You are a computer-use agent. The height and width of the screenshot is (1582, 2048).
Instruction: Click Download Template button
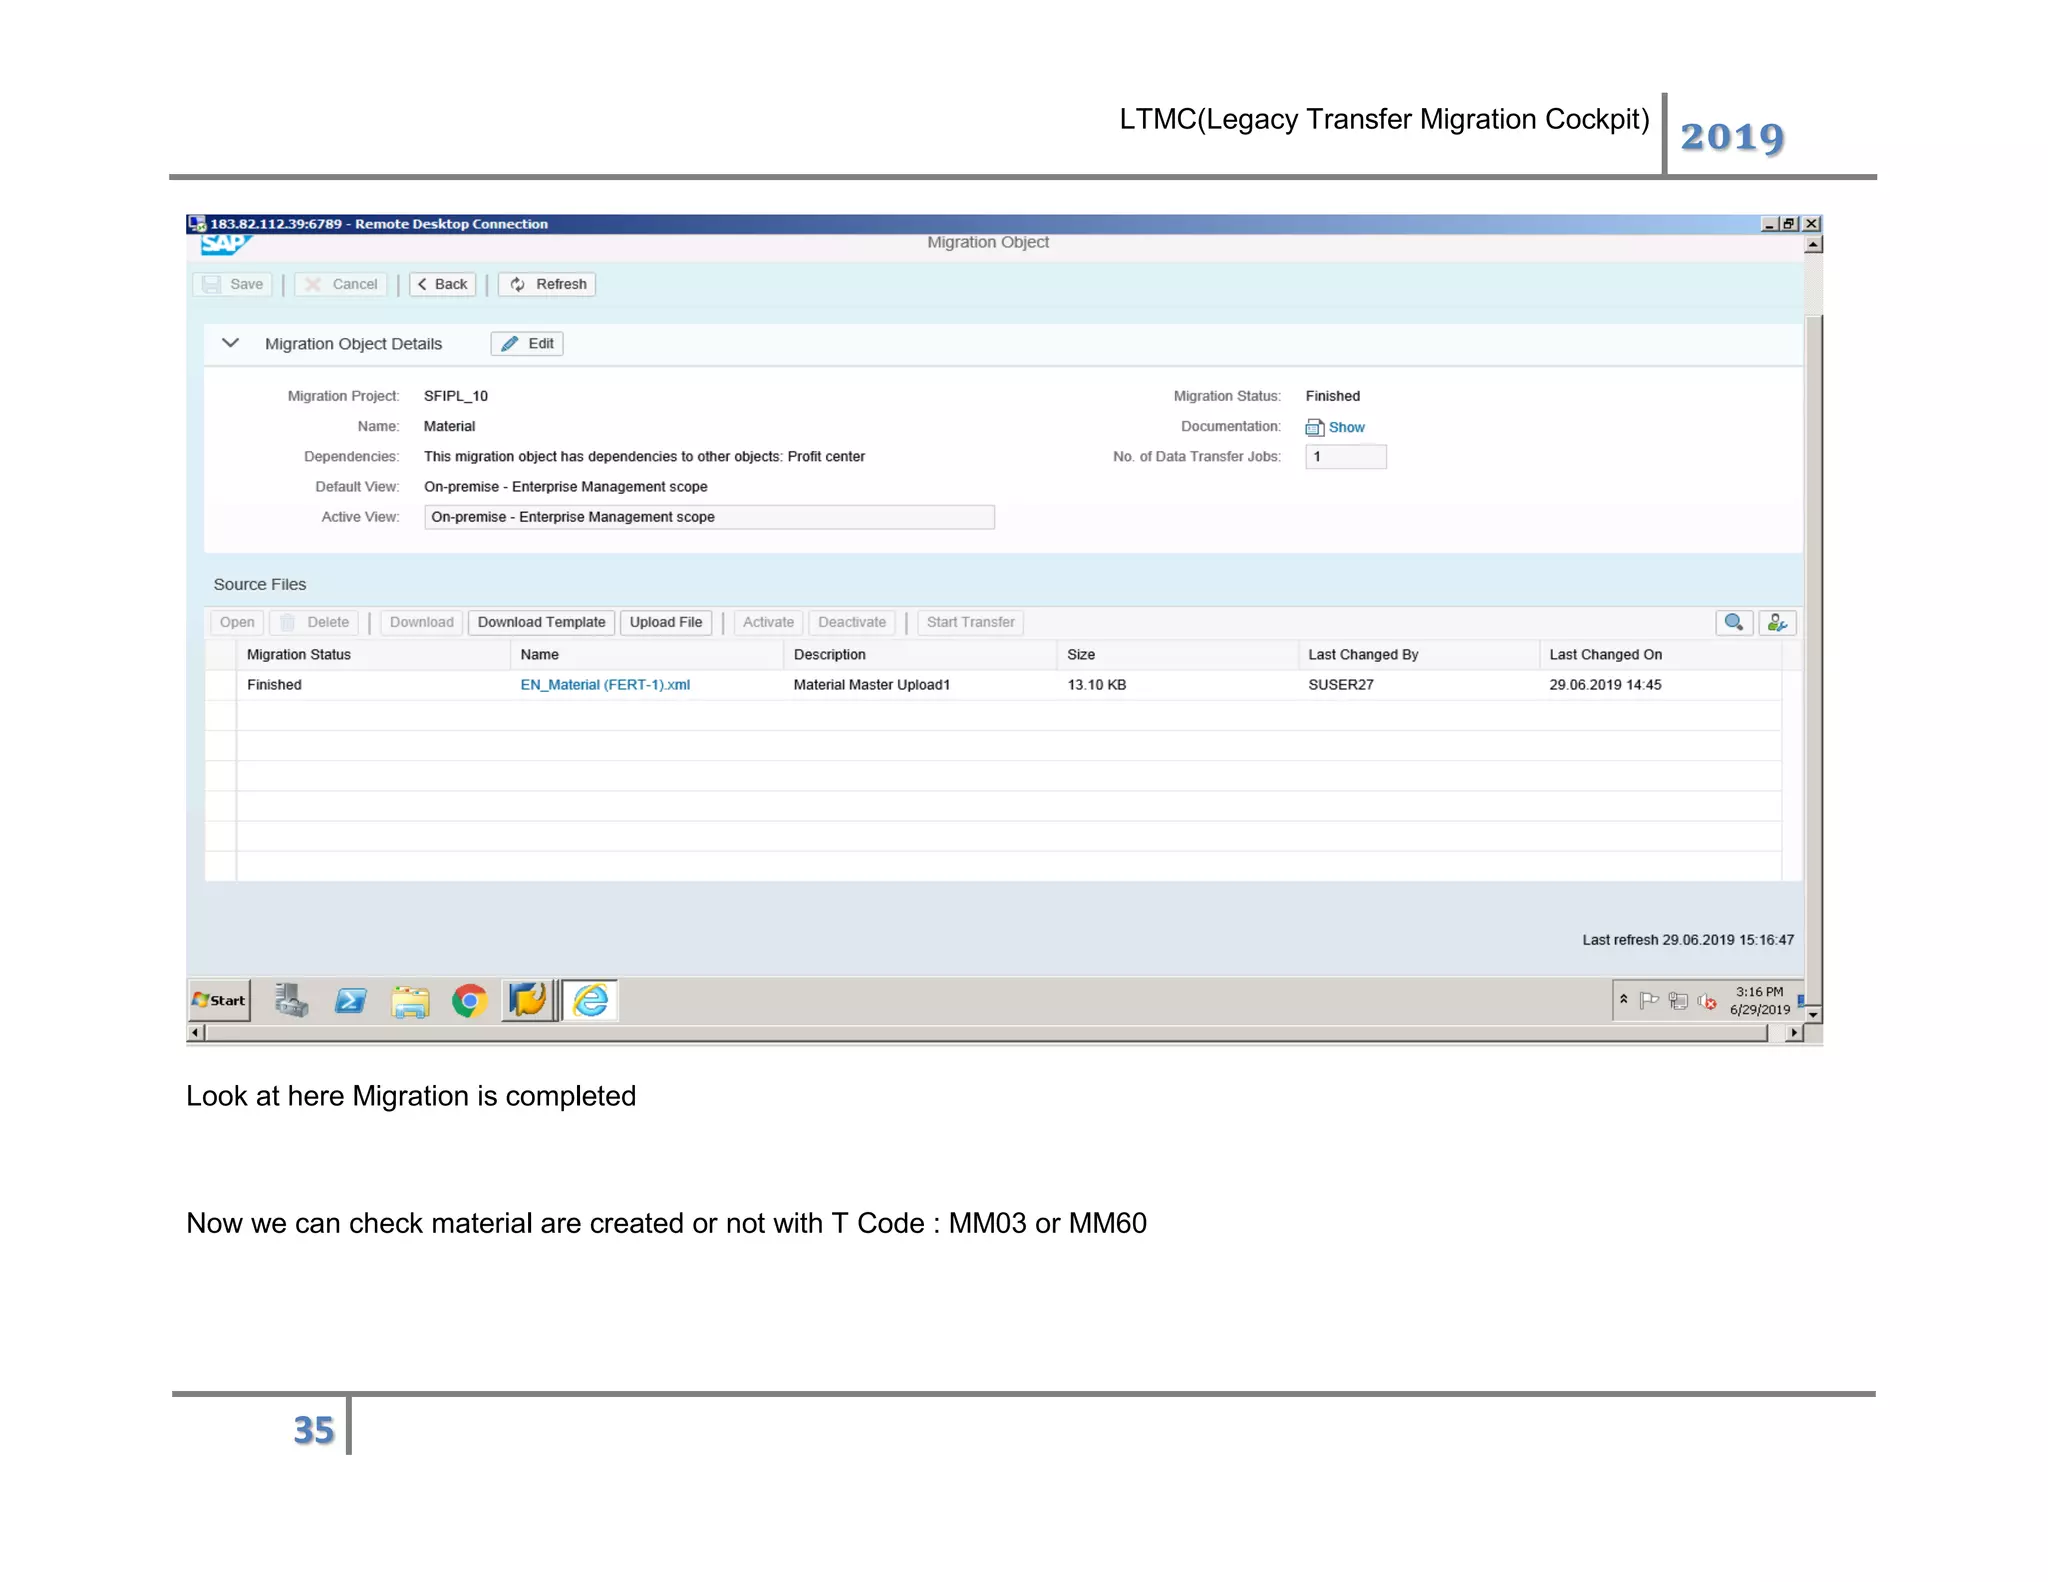tap(541, 622)
